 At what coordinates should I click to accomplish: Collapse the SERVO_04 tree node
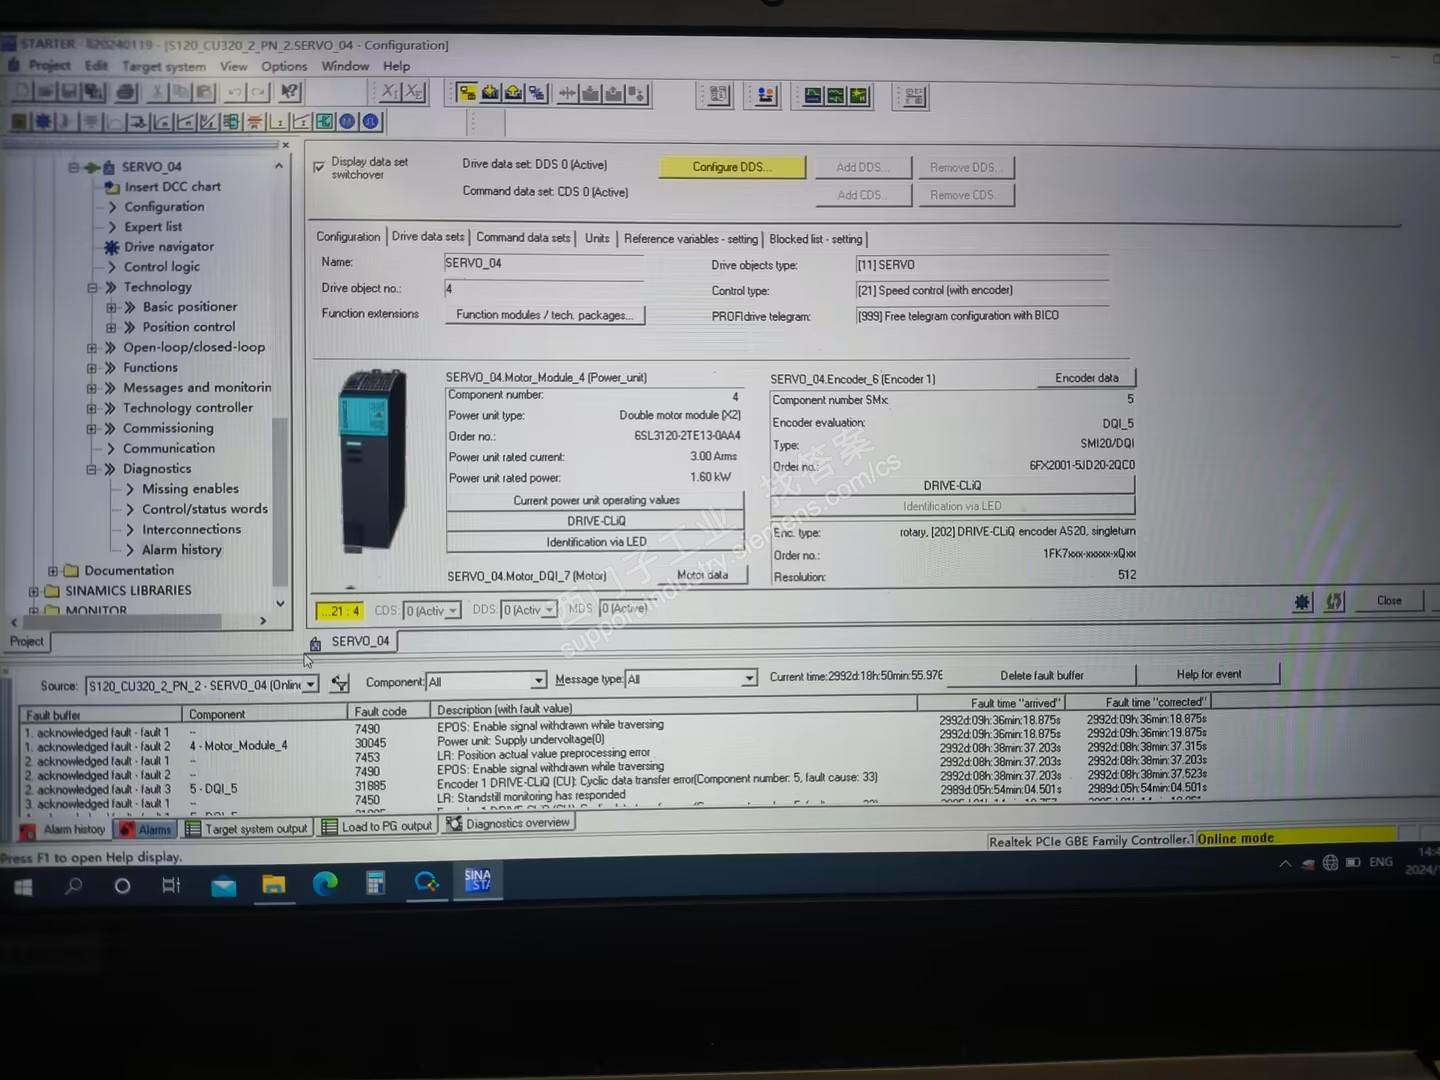tap(73, 167)
